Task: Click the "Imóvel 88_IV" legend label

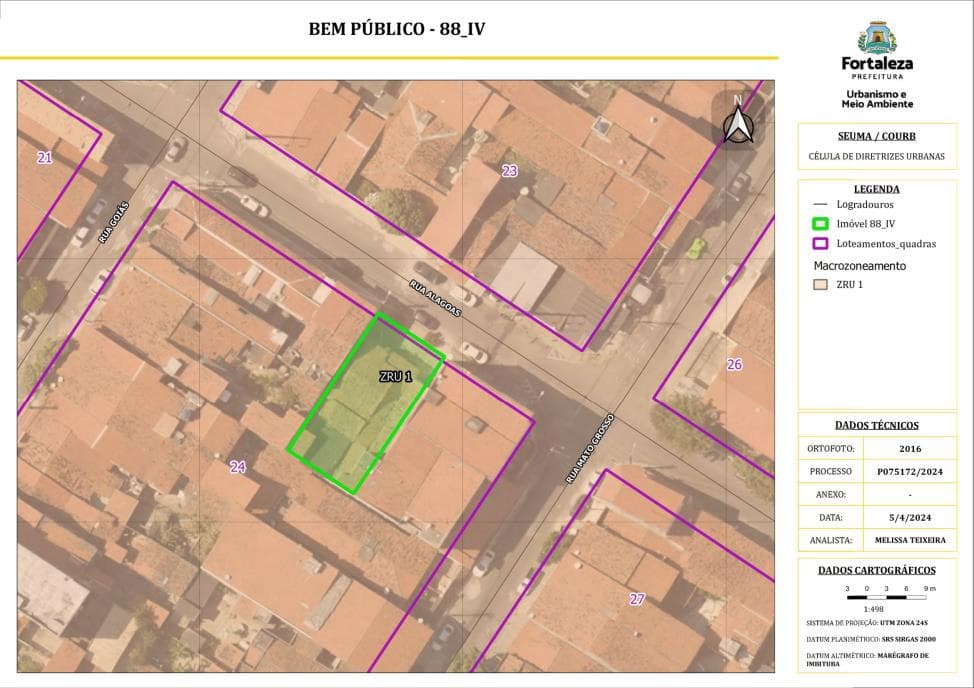Action: pyautogui.click(x=865, y=224)
